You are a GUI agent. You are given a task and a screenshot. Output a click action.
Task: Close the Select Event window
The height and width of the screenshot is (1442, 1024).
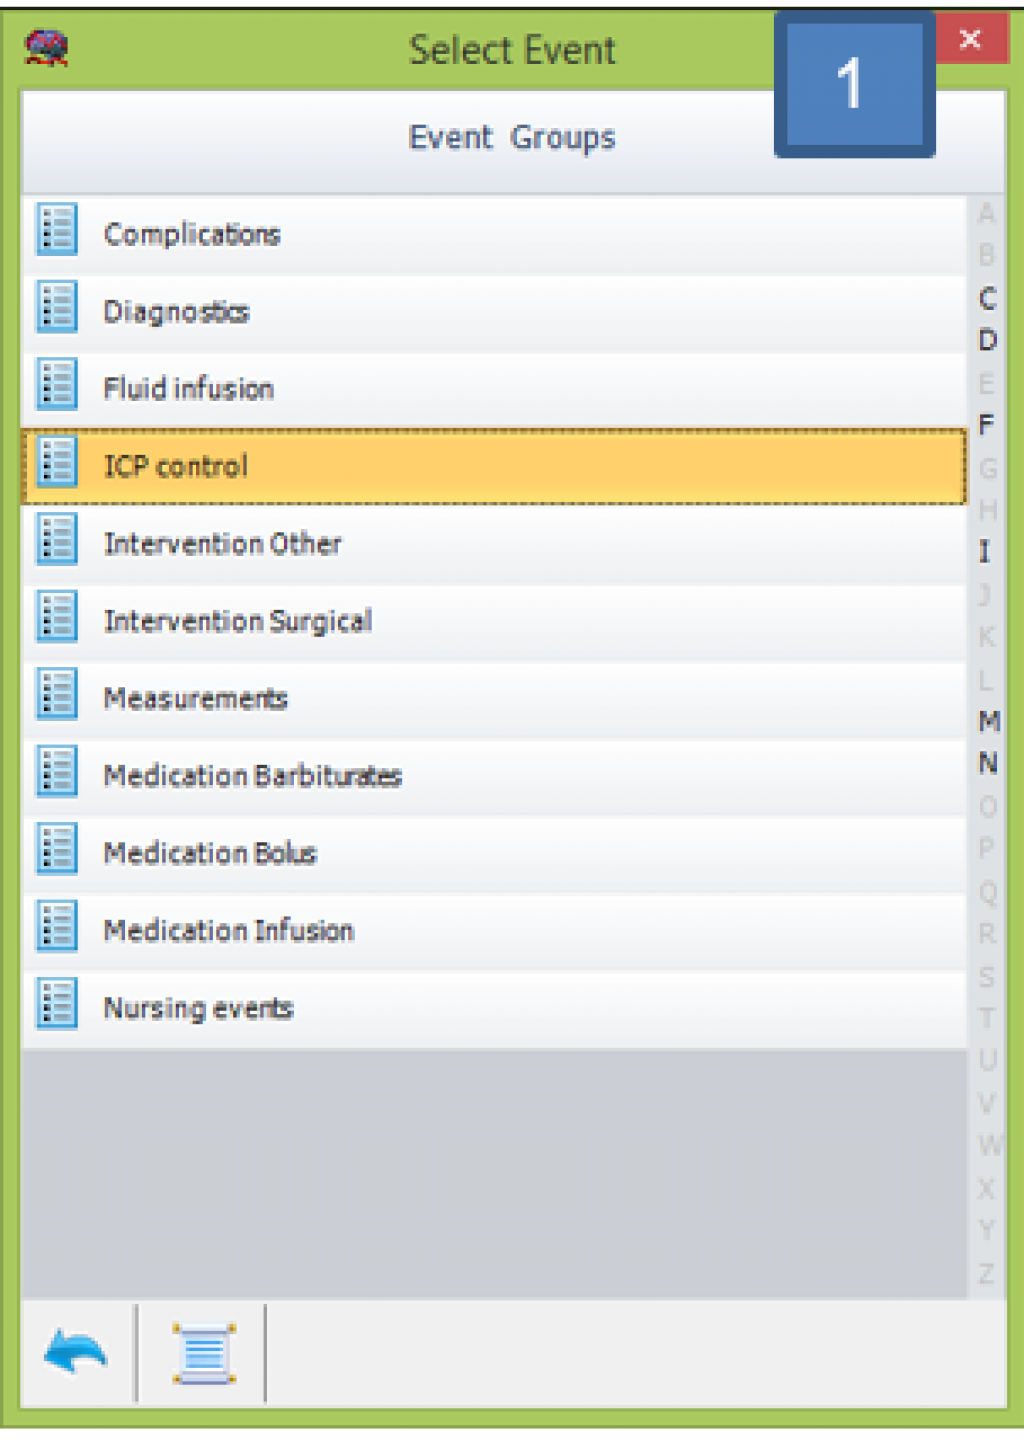[x=970, y=40]
